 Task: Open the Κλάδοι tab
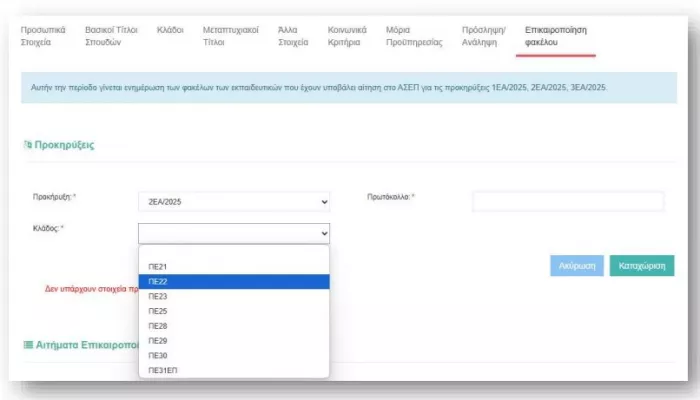pos(170,30)
